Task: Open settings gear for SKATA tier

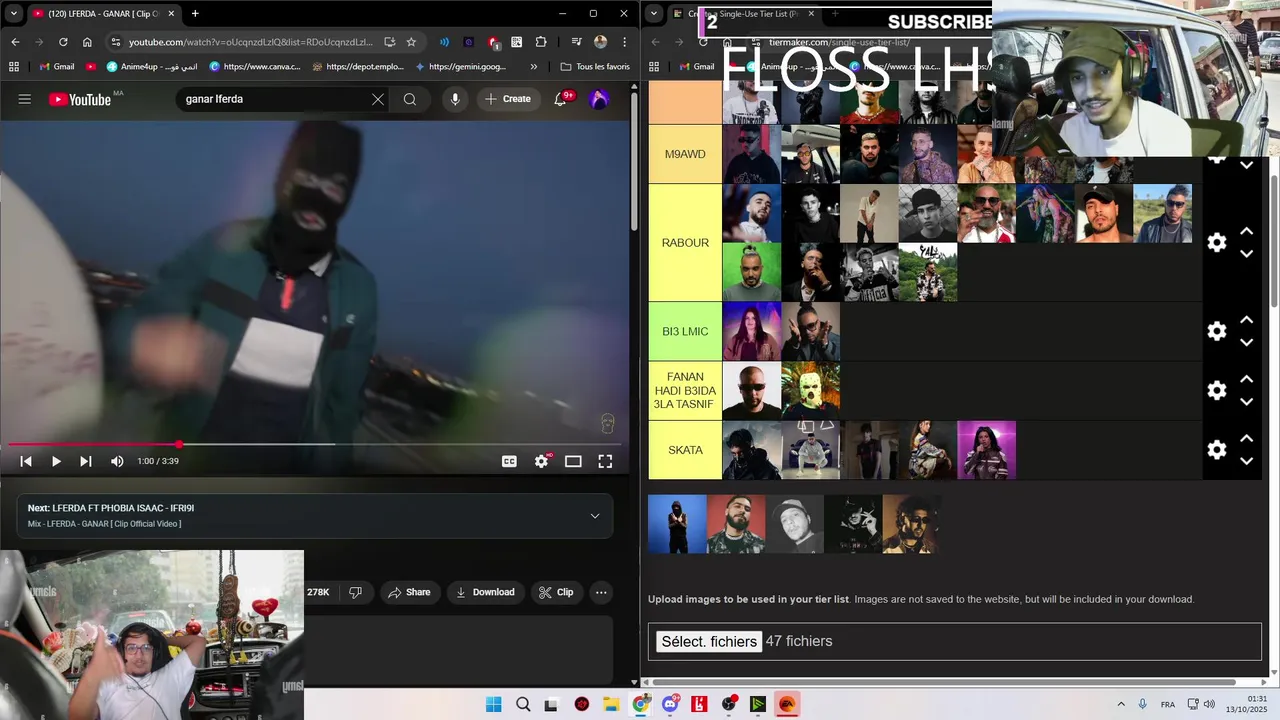Action: coord(1217,450)
